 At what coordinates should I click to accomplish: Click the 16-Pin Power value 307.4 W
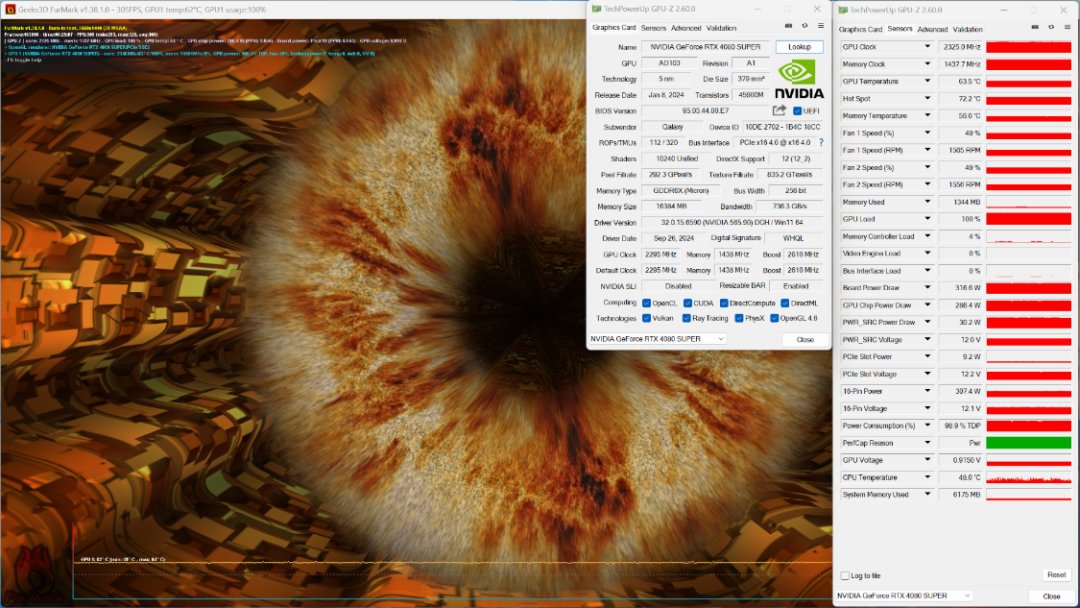[961, 391]
